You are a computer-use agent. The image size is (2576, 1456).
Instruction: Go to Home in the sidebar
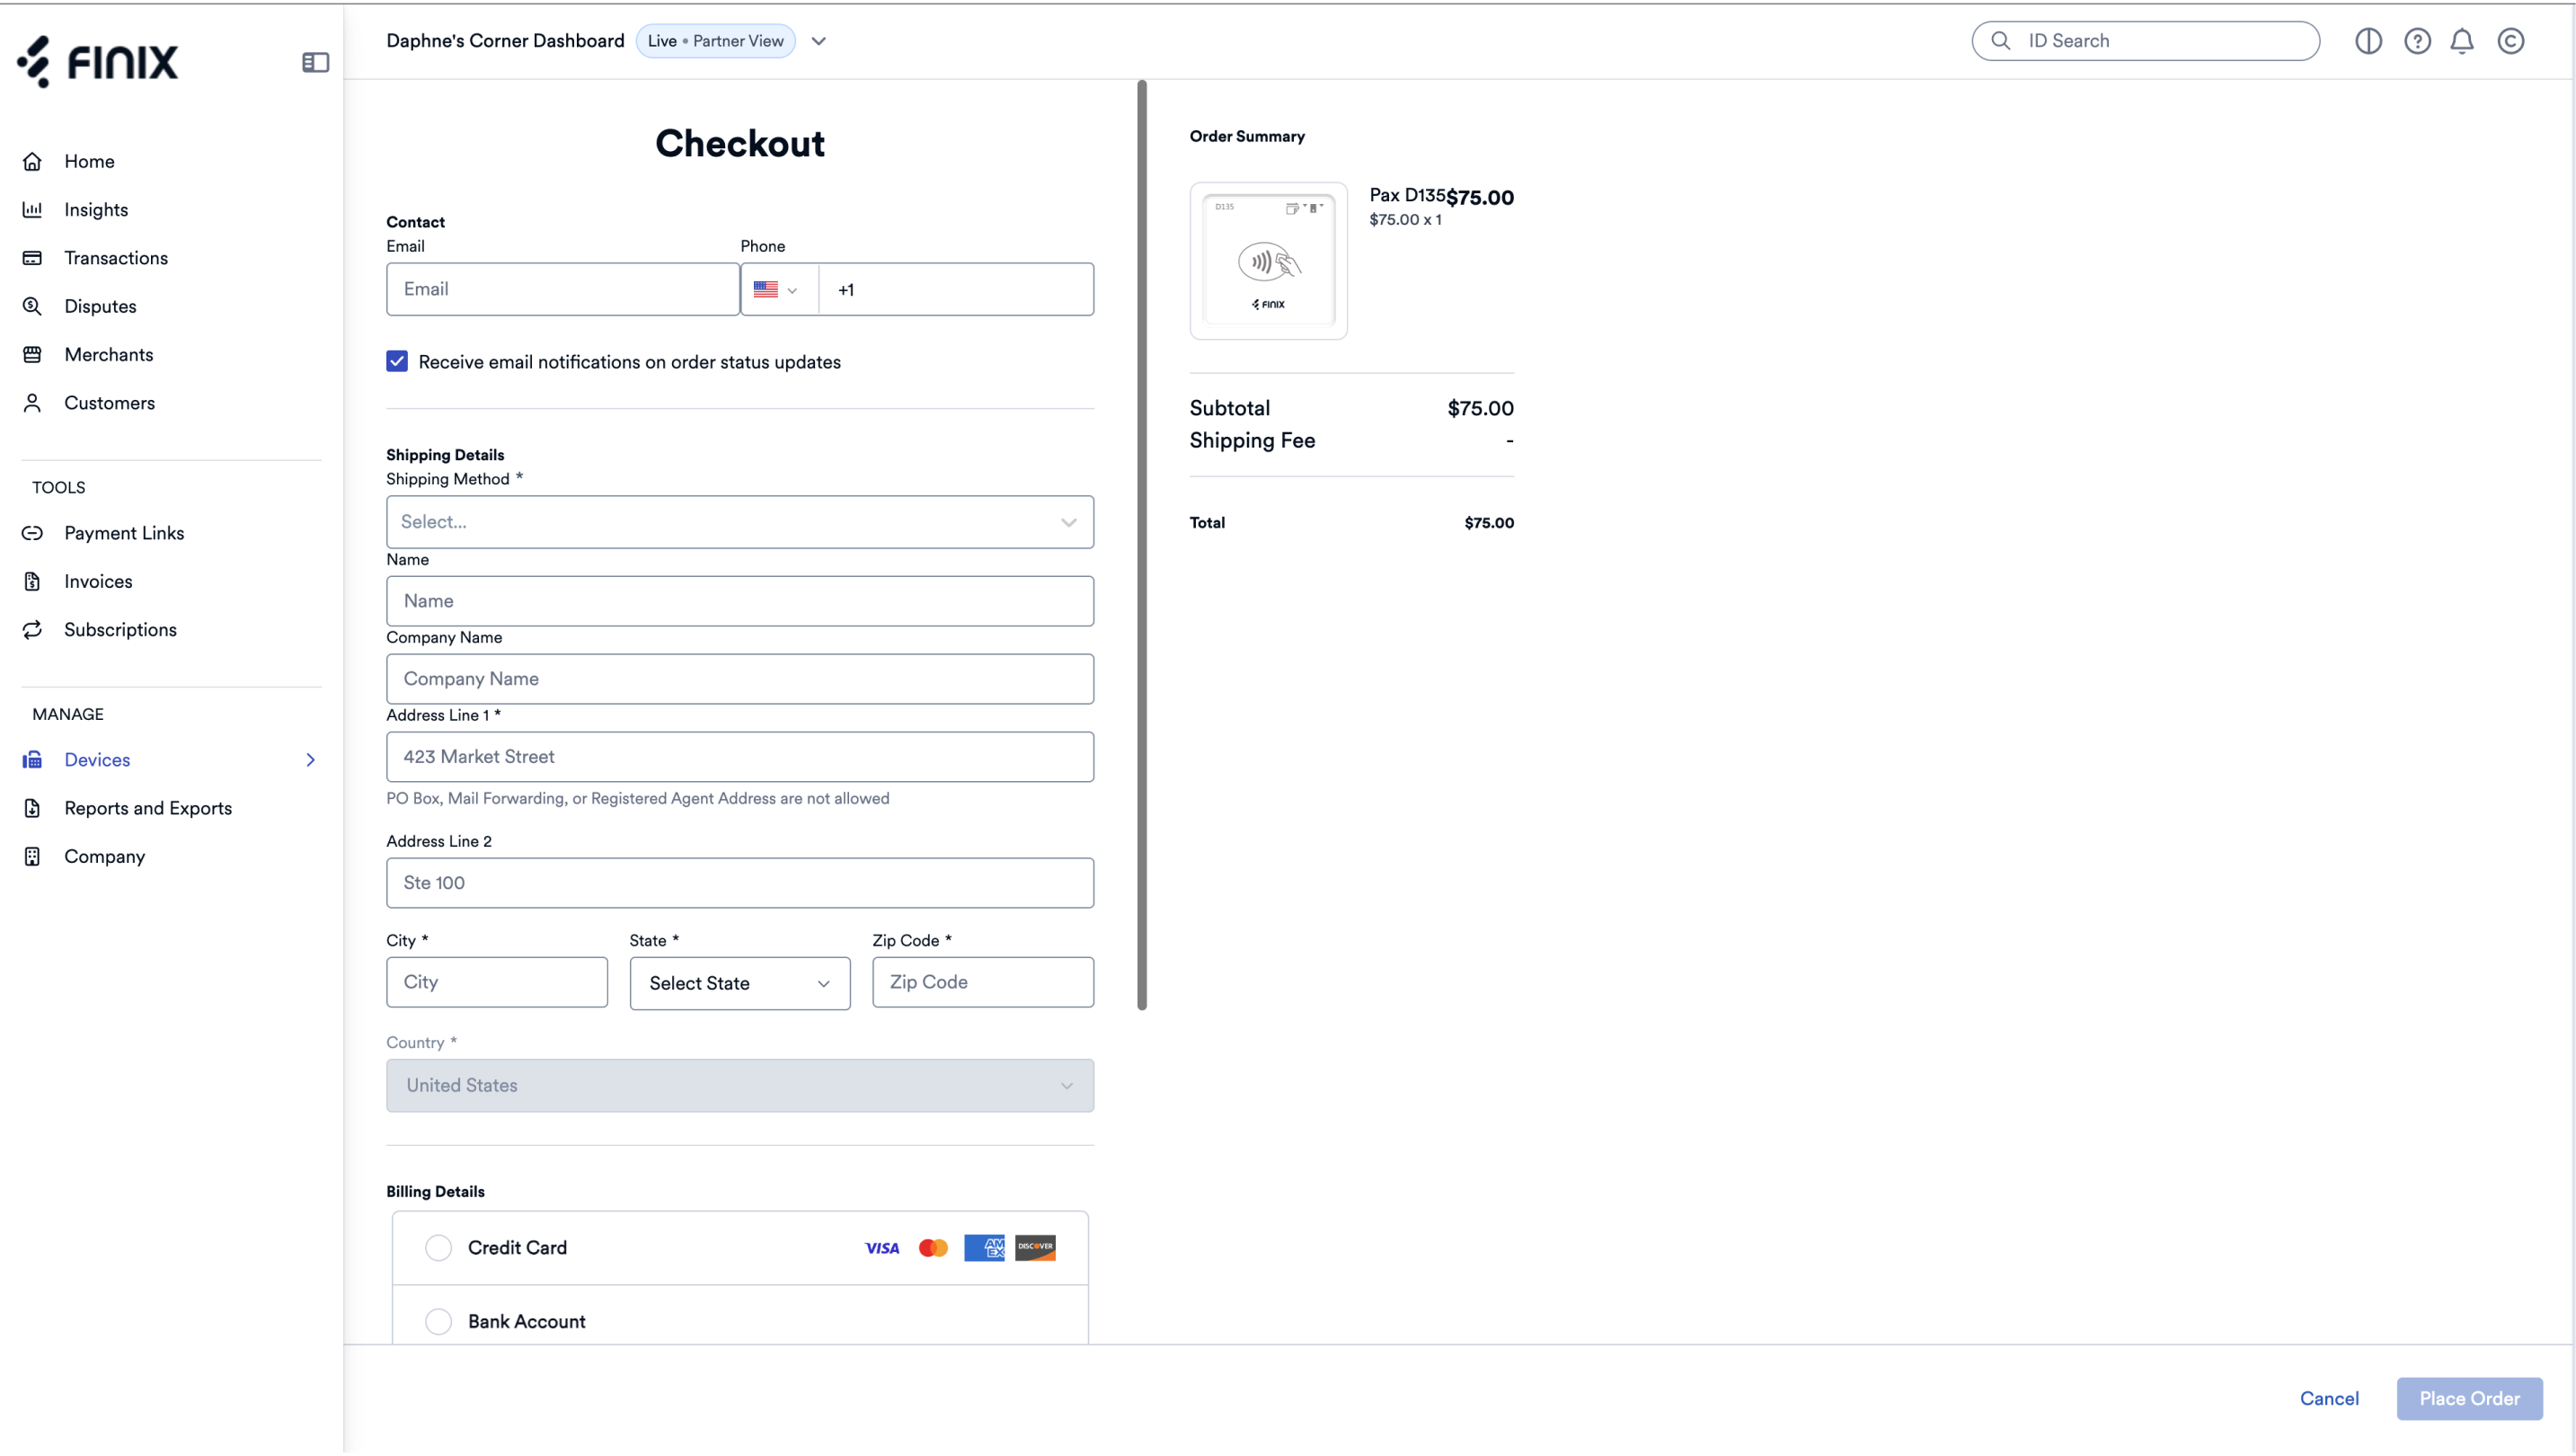(89, 161)
